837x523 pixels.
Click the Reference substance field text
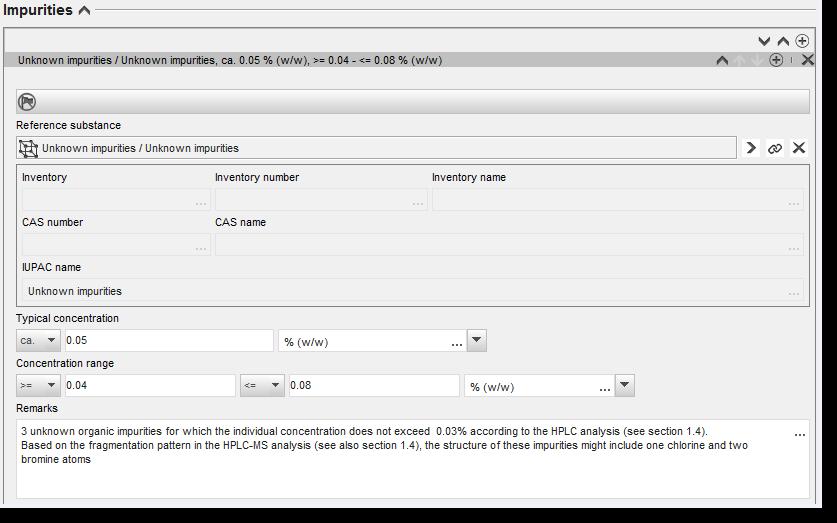140,148
